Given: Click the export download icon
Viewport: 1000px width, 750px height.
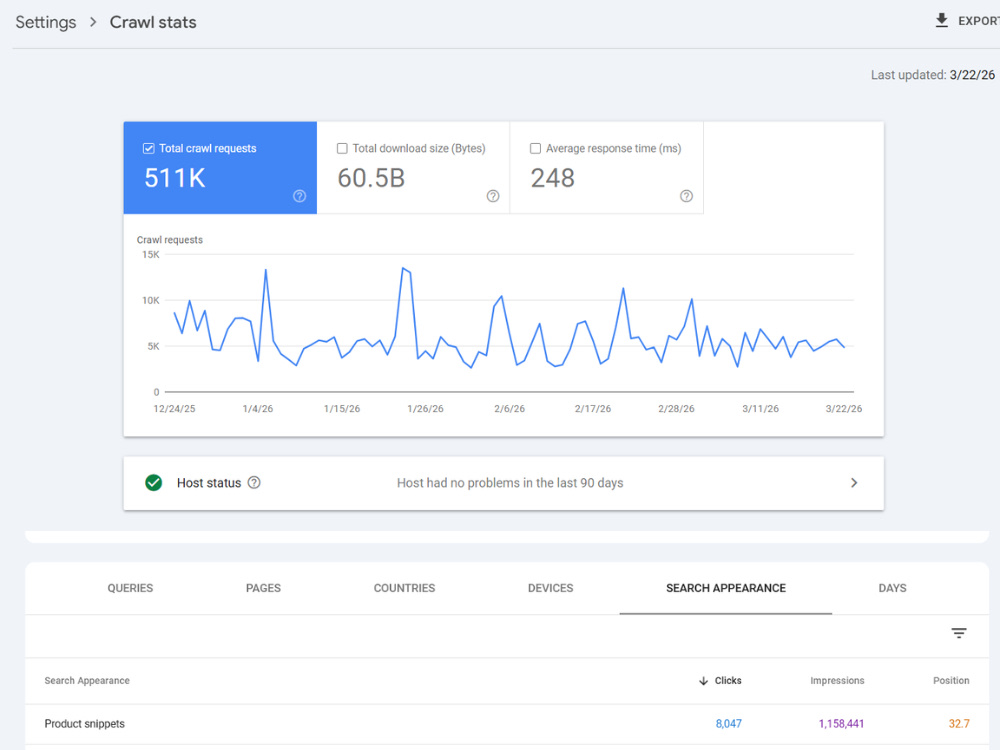Looking at the screenshot, I should [x=941, y=20].
